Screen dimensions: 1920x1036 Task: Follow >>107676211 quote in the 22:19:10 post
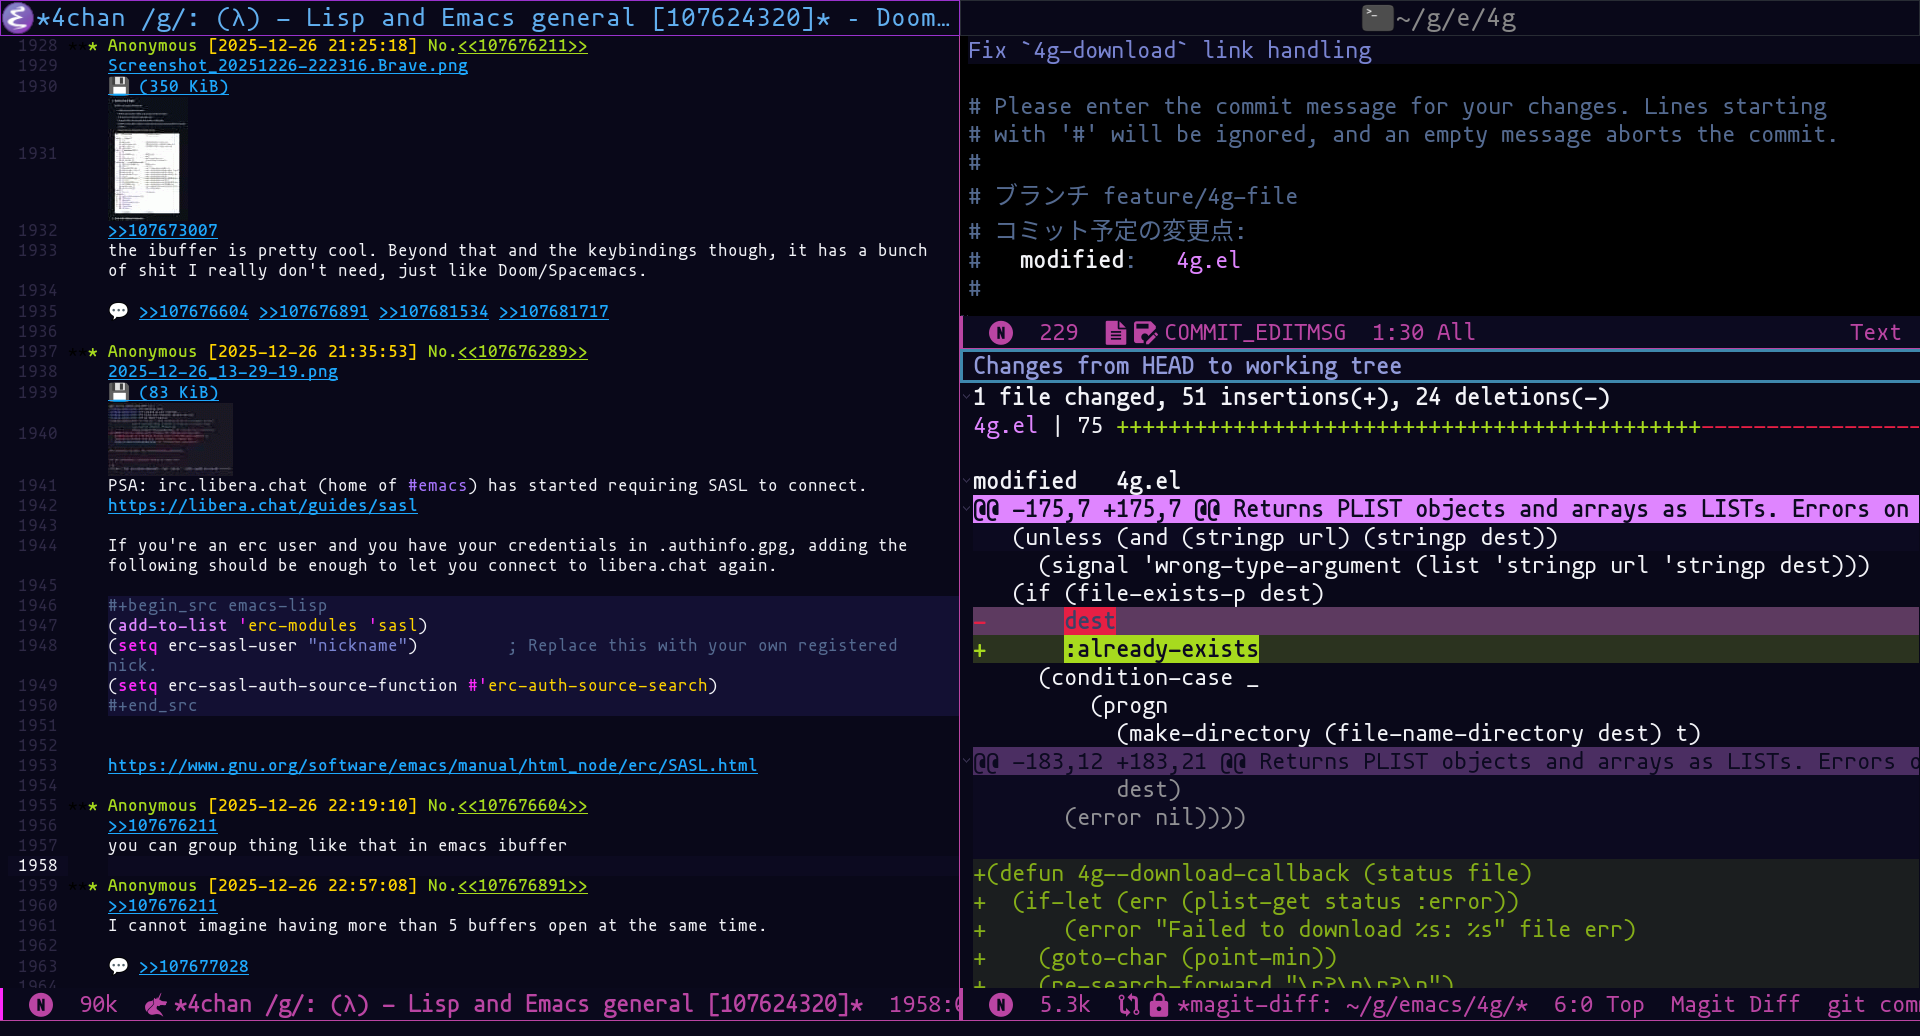click(x=163, y=826)
